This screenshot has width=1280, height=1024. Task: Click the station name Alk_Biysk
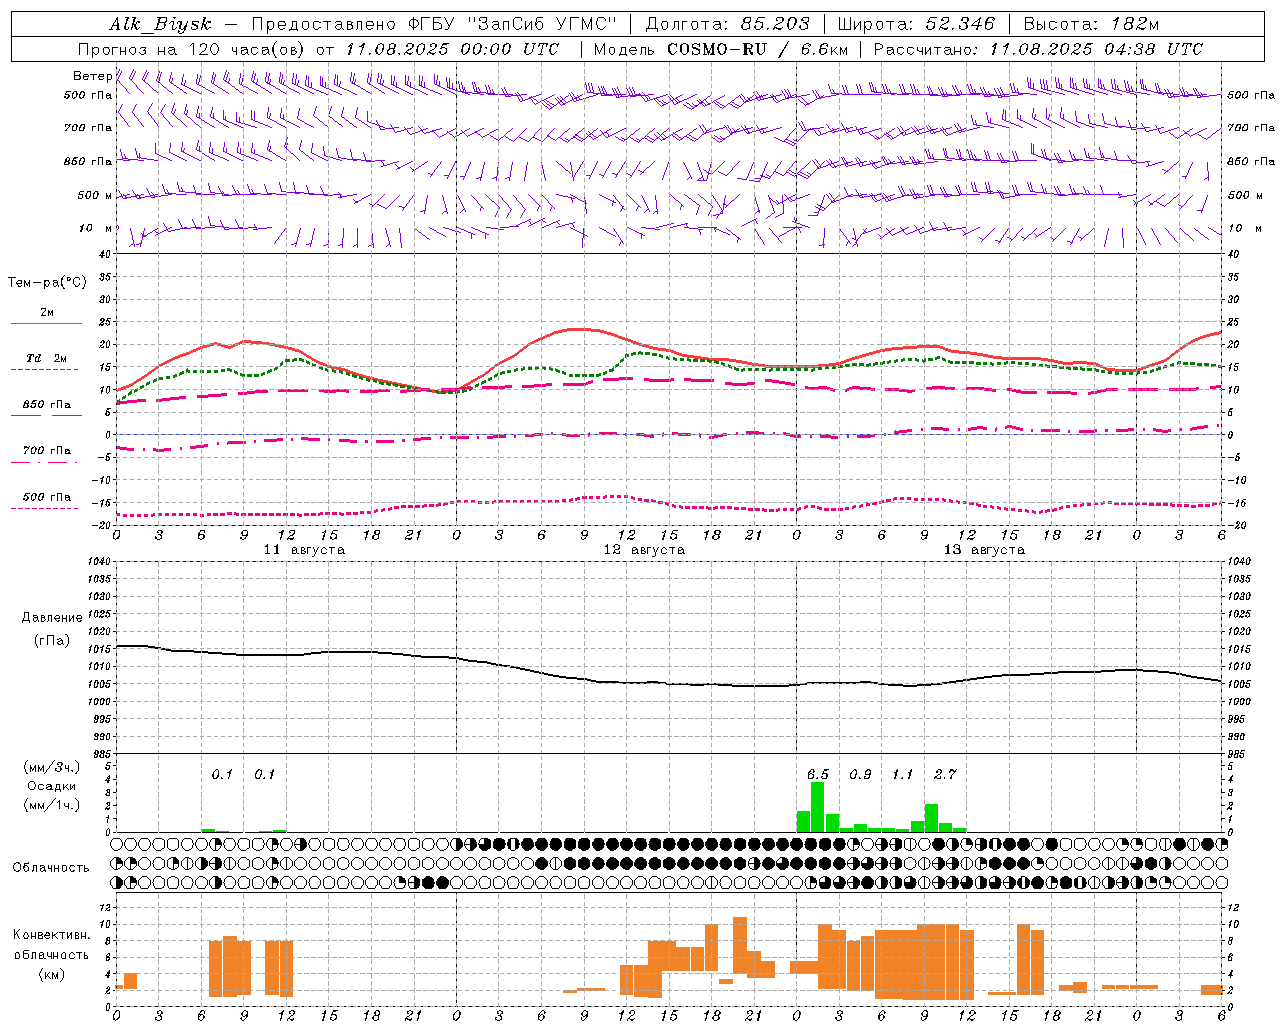(x=161, y=24)
